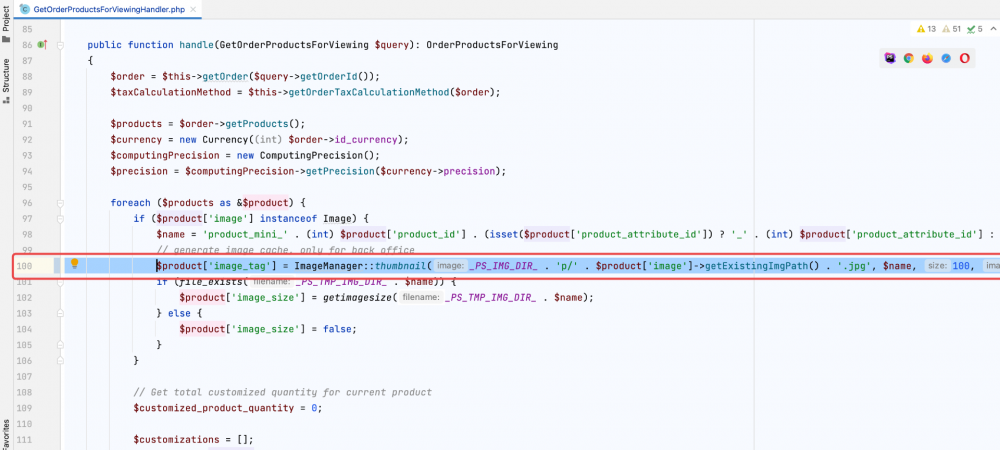The width and height of the screenshot is (1000, 450).
Task: Click the id_currency property reference
Action: [365, 140]
